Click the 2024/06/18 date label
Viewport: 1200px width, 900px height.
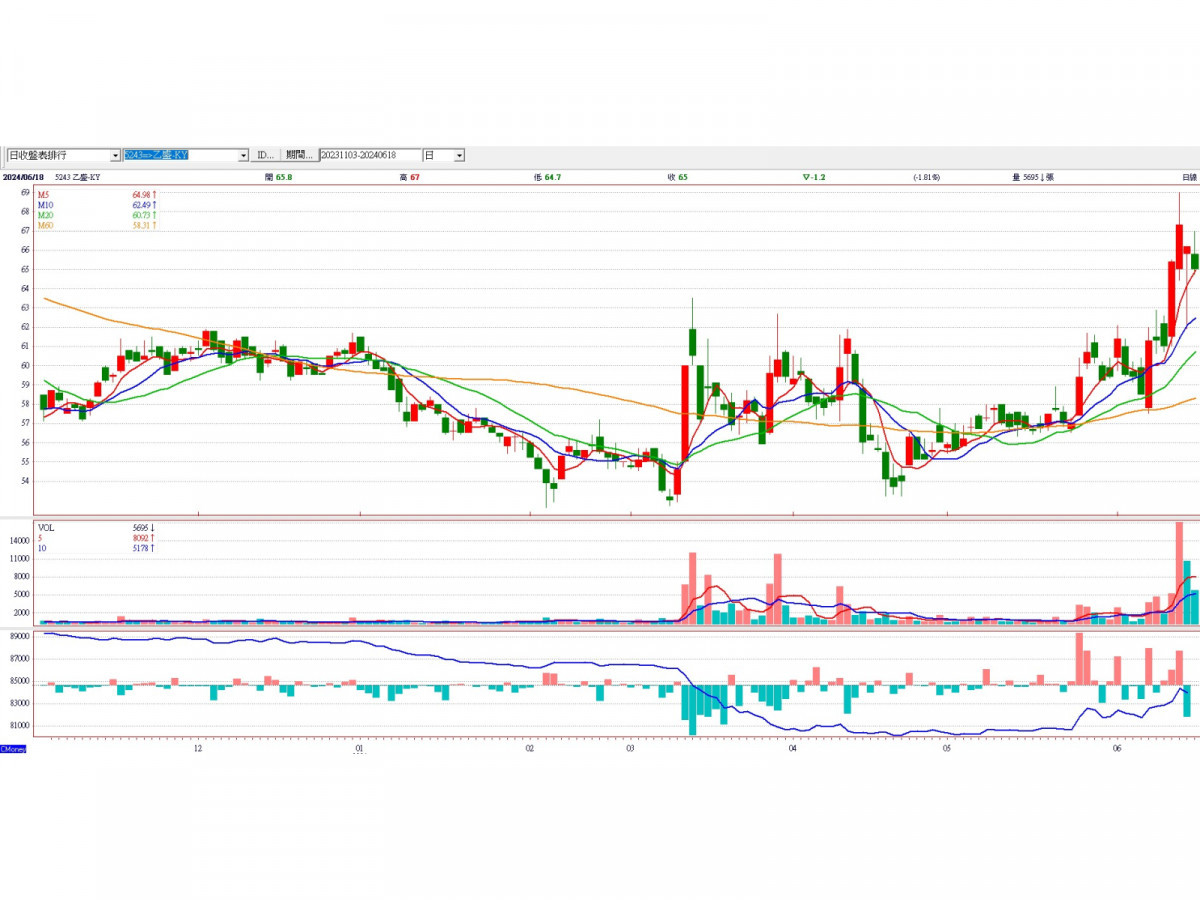[21, 177]
